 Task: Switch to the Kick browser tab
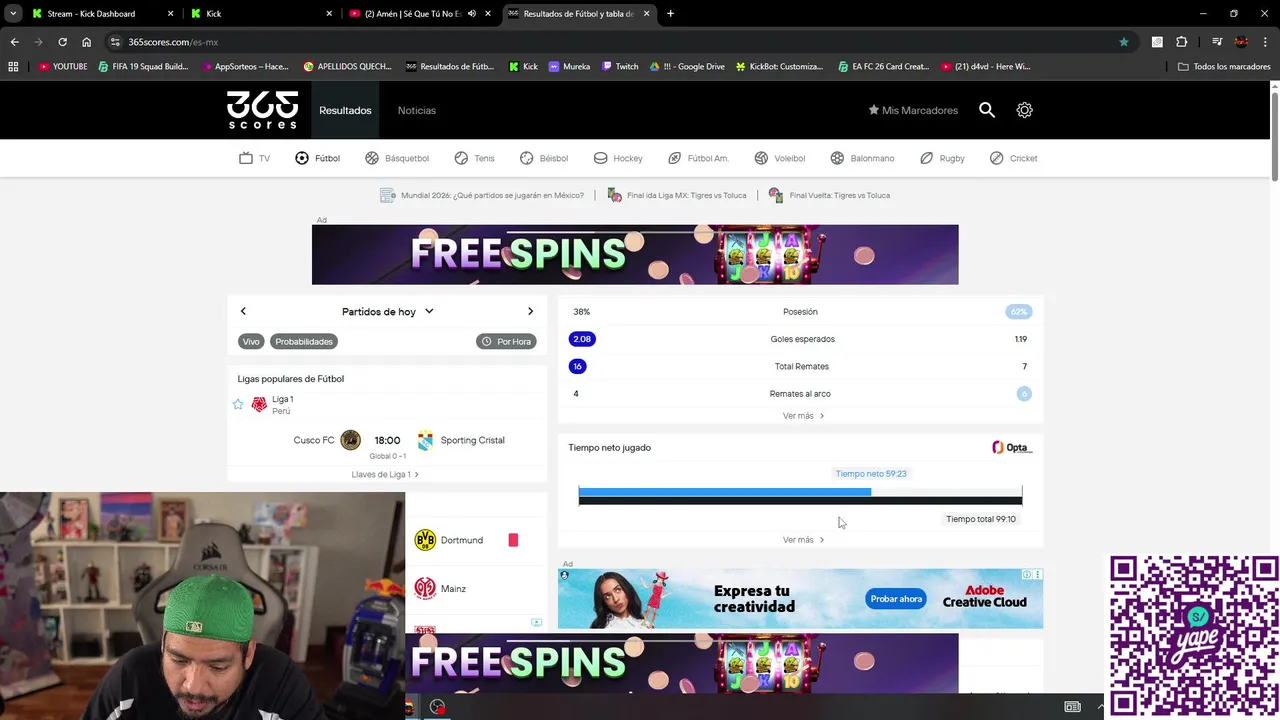[260, 14]
